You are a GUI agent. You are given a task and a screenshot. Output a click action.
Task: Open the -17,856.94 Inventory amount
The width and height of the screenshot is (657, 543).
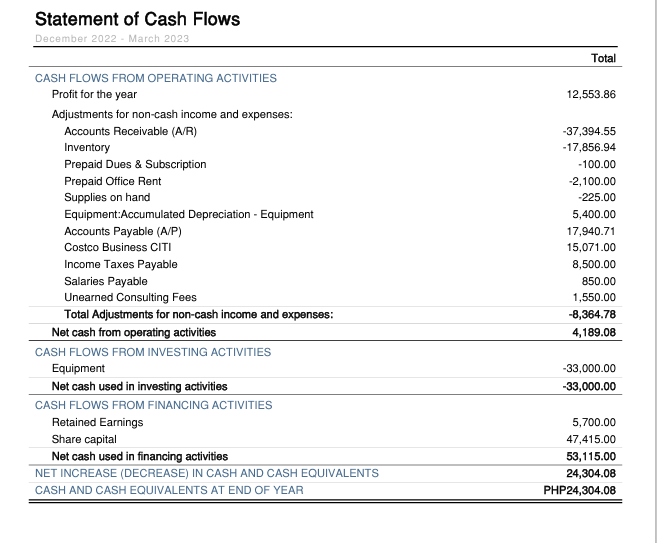589,147
